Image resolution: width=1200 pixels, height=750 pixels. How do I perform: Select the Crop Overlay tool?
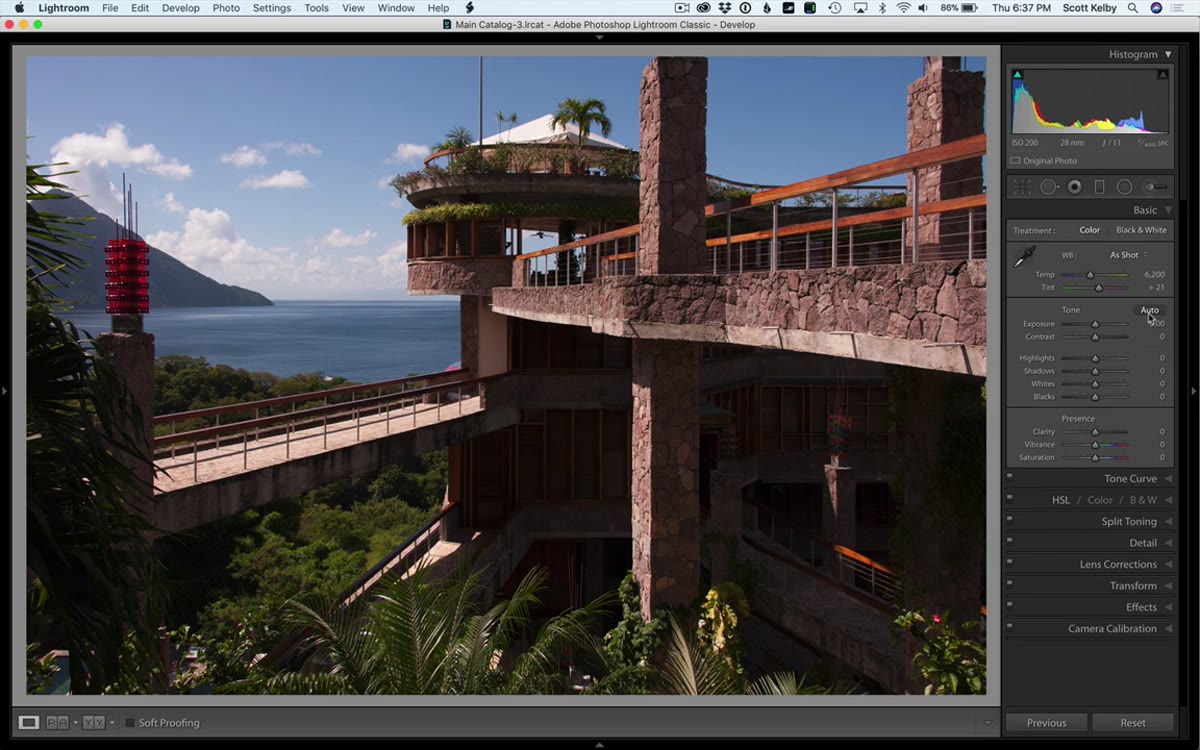(x=1022, y=187)
